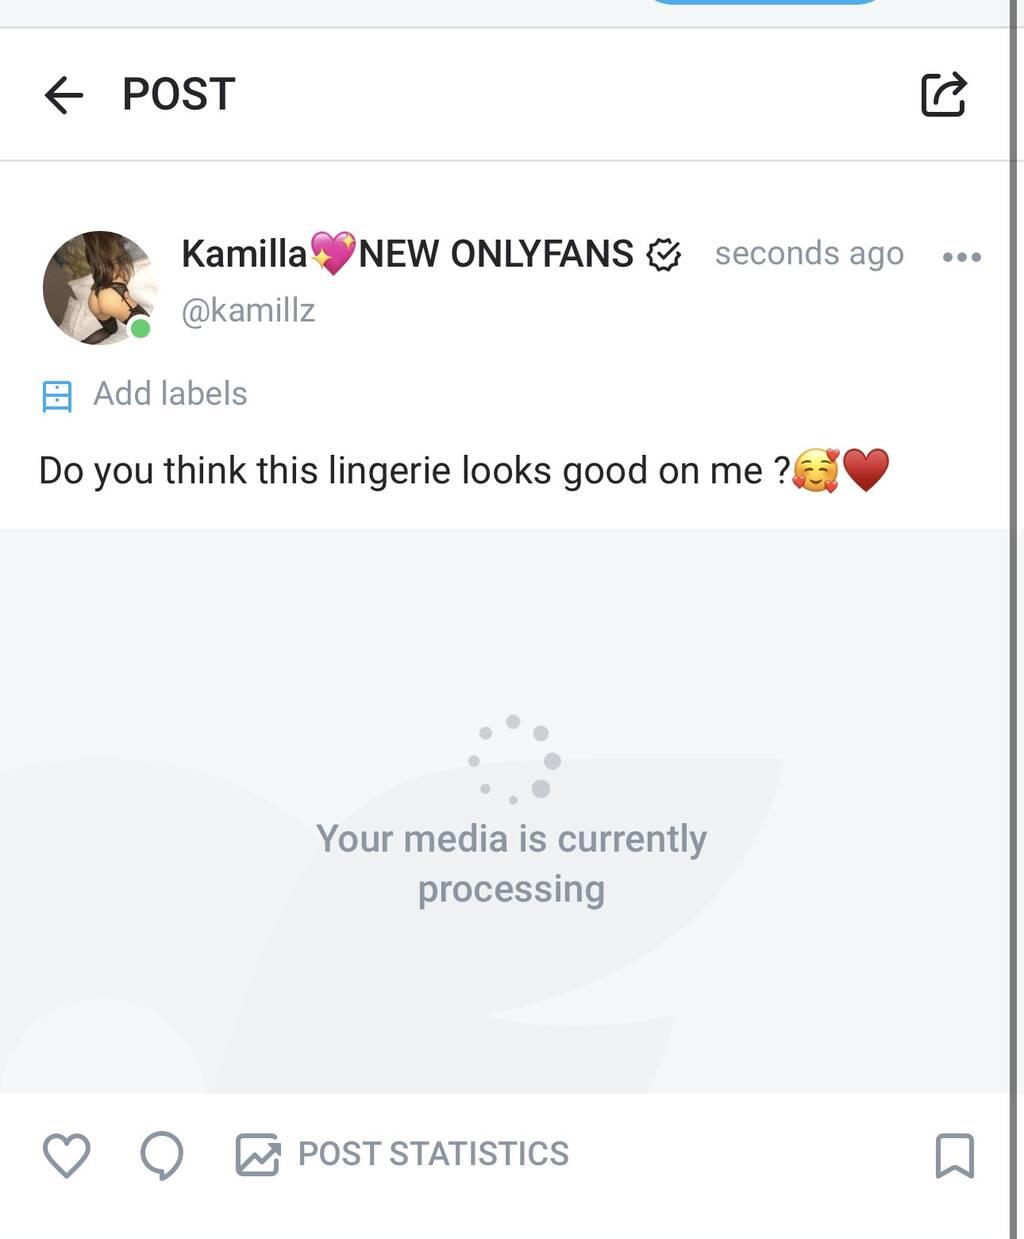Click the loading spinner in the media area

coord(514,760)
